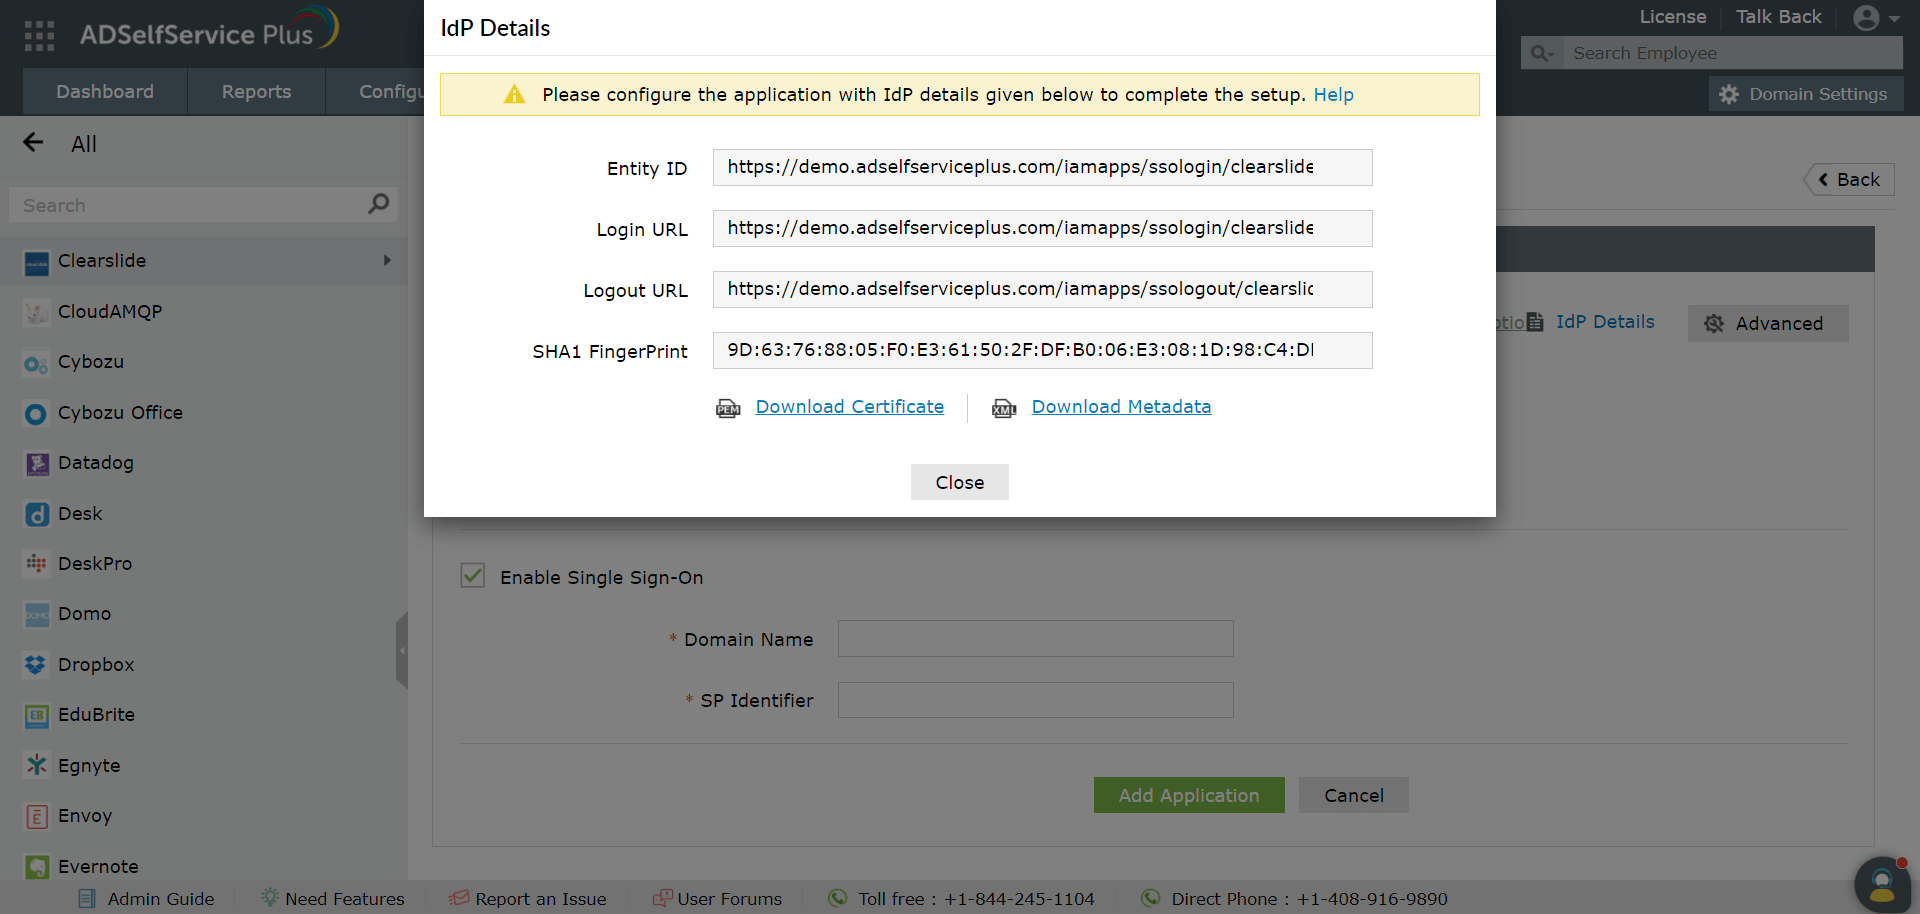Select the Envoy app icon
This screenshot has height=914, width=1920.
click(37, 816)
